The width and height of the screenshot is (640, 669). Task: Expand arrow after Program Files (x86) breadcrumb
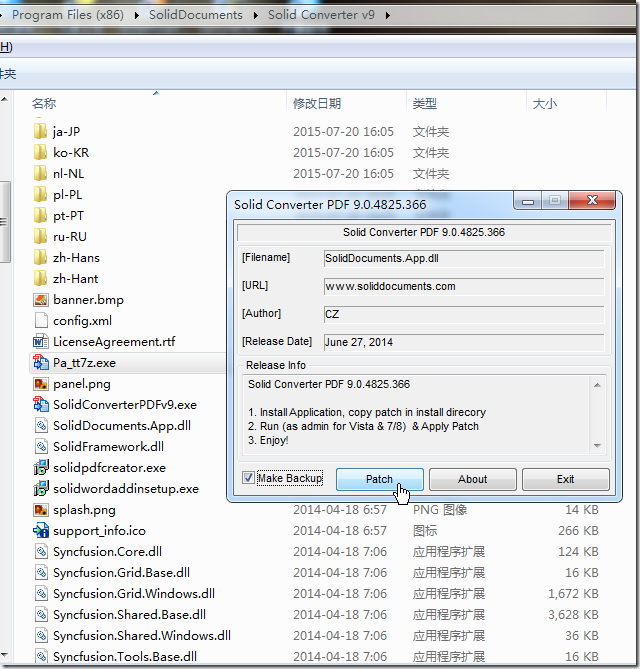[137, 15]
